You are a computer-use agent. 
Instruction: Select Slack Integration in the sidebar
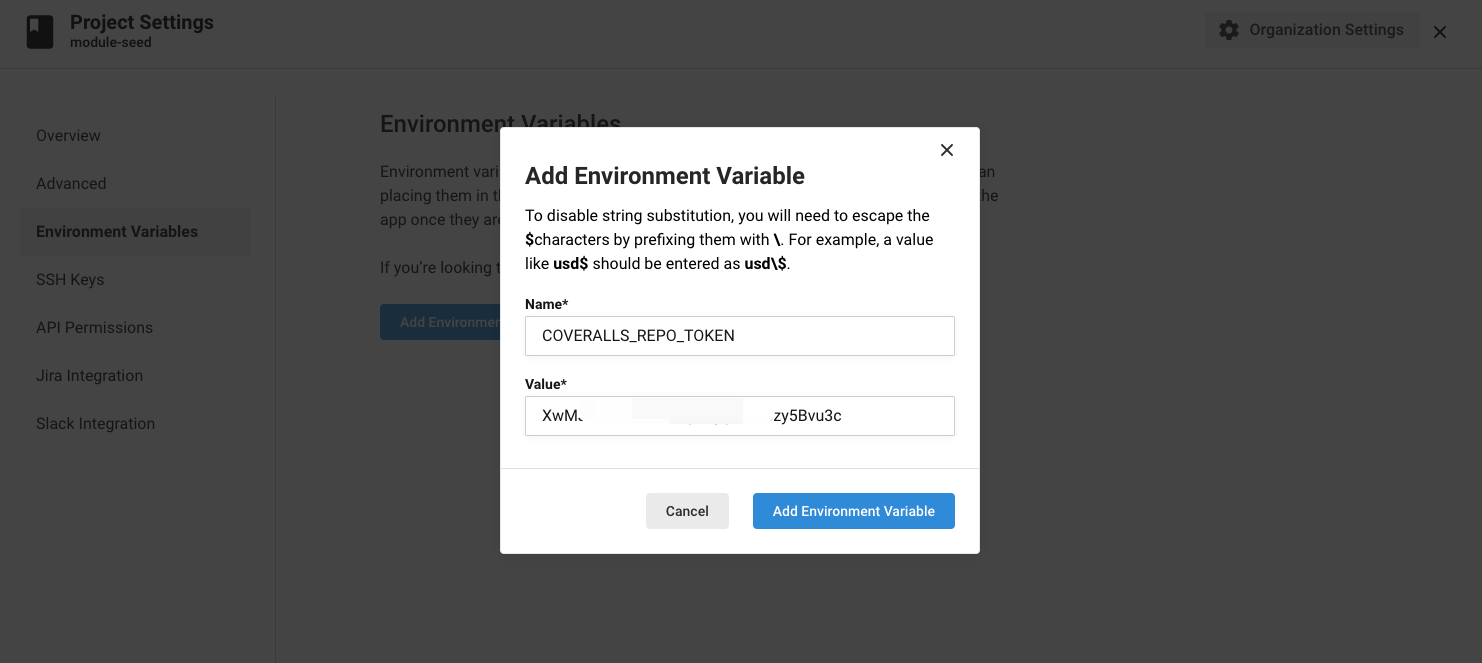(95, 424)
